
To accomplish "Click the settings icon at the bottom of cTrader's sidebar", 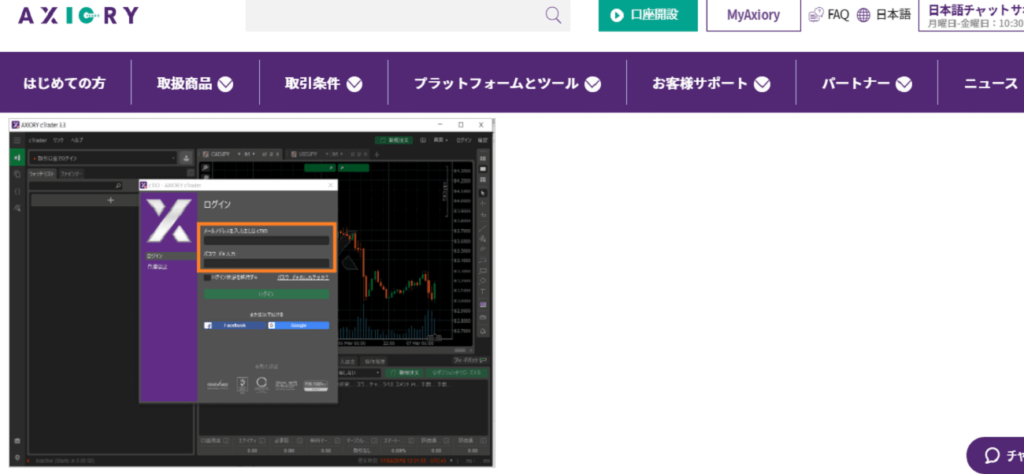I will point(17,456).
